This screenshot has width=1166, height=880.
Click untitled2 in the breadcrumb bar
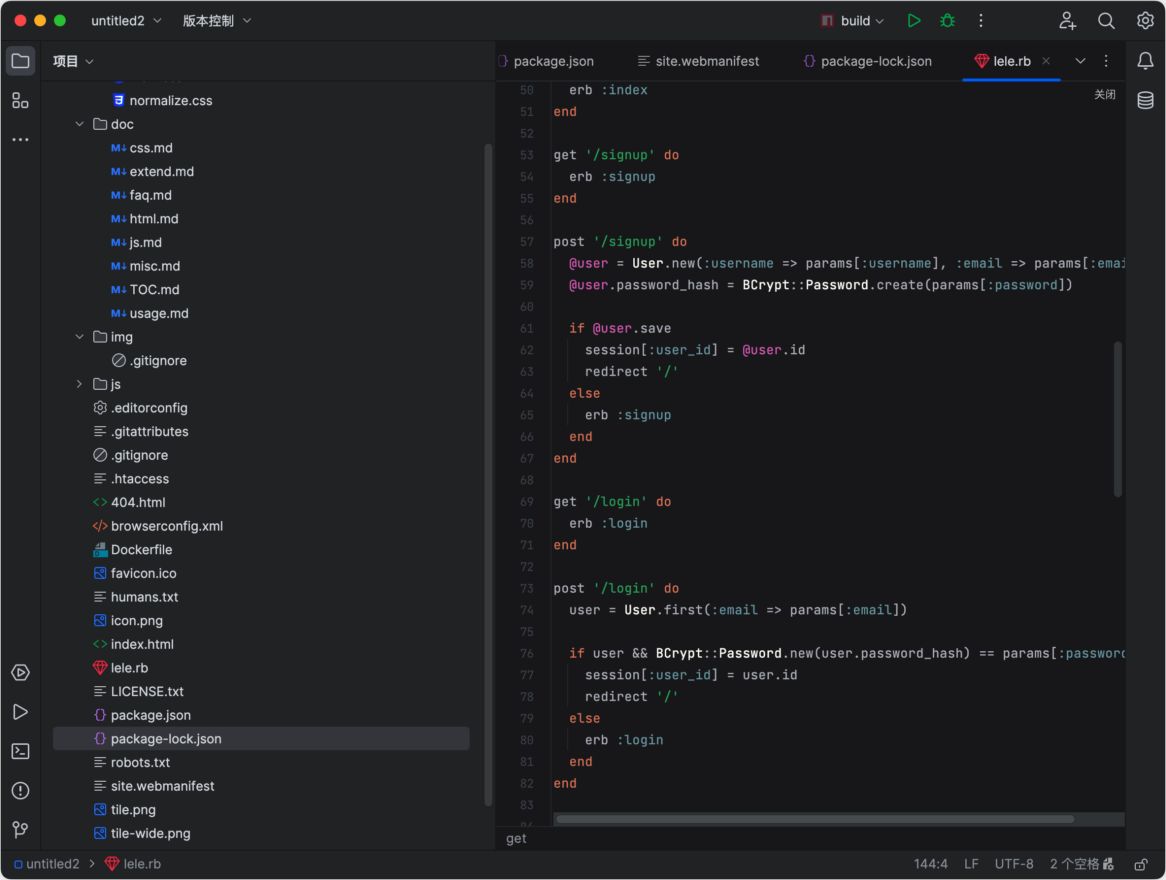pos(47,864)
